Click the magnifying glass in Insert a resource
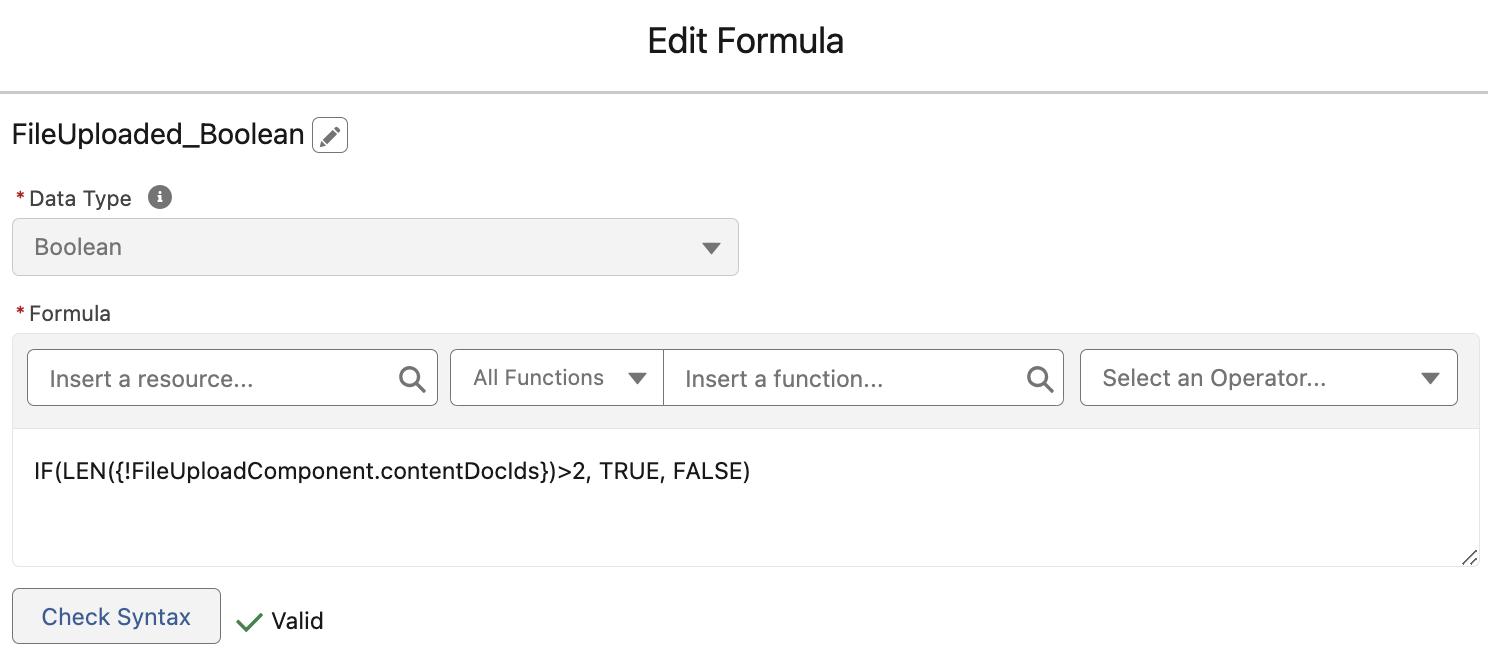The height and width of the screenshot is (656, 1488). [412, 378]
